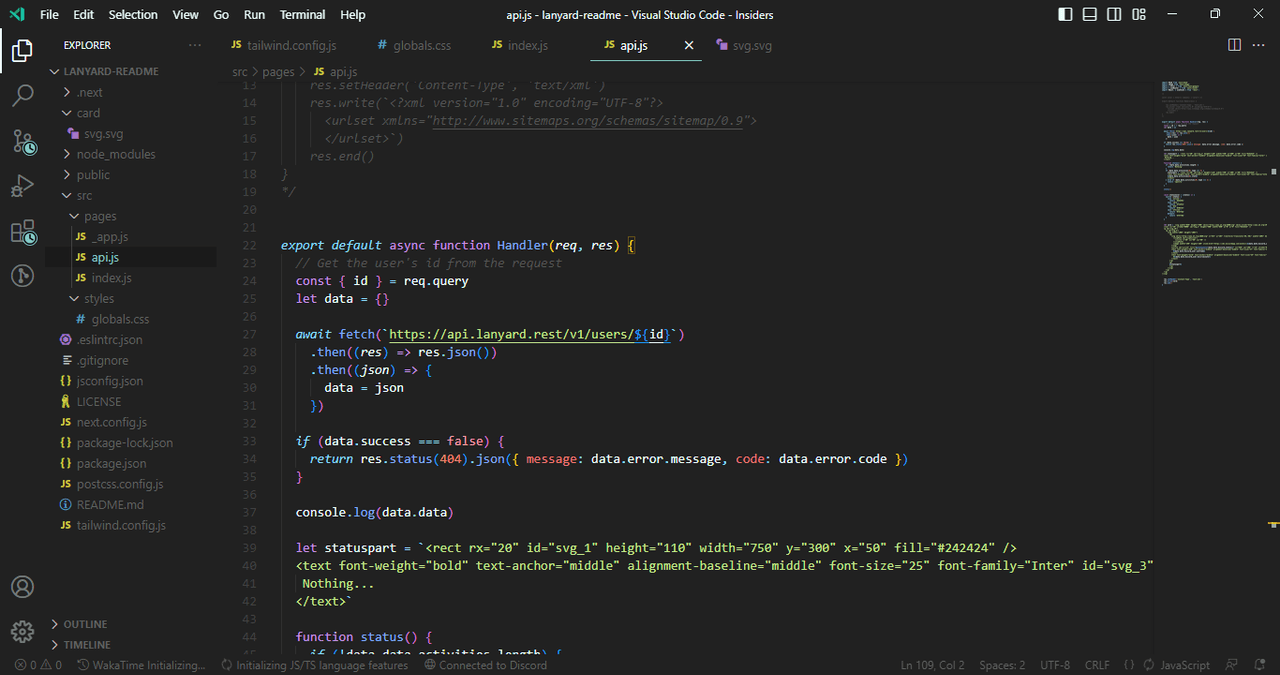Screen dimensions: 1280x675
Task: Switch to the globals.css tab
Action: pos(413,45)
